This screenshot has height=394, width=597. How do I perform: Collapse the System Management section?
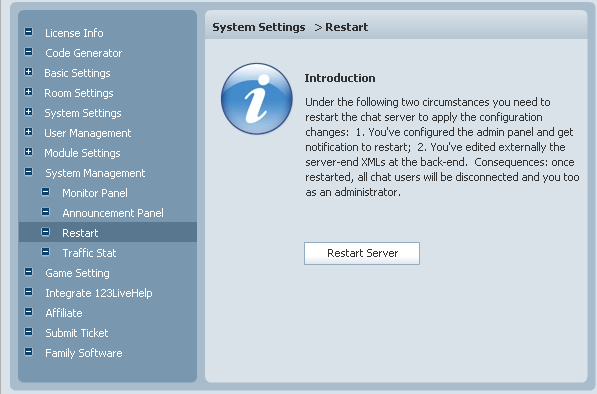[29, 172]
